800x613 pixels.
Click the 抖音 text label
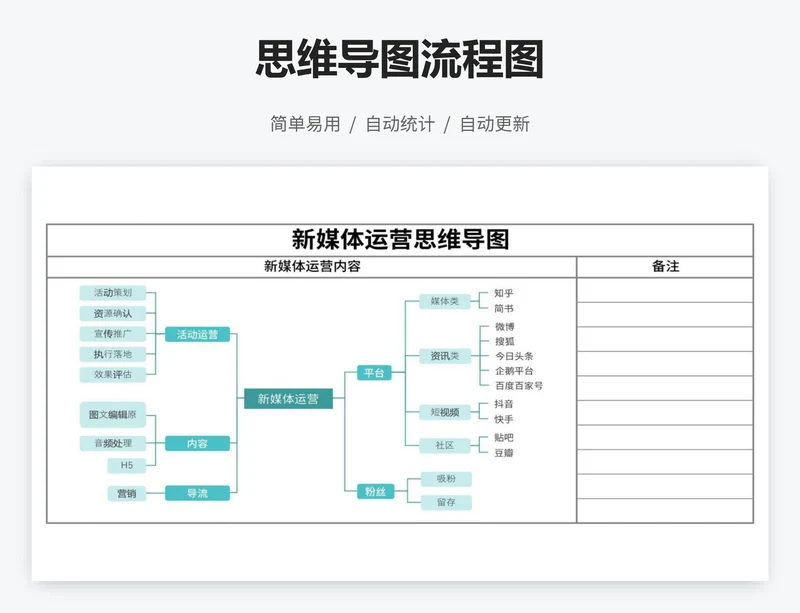click(504, 404)
